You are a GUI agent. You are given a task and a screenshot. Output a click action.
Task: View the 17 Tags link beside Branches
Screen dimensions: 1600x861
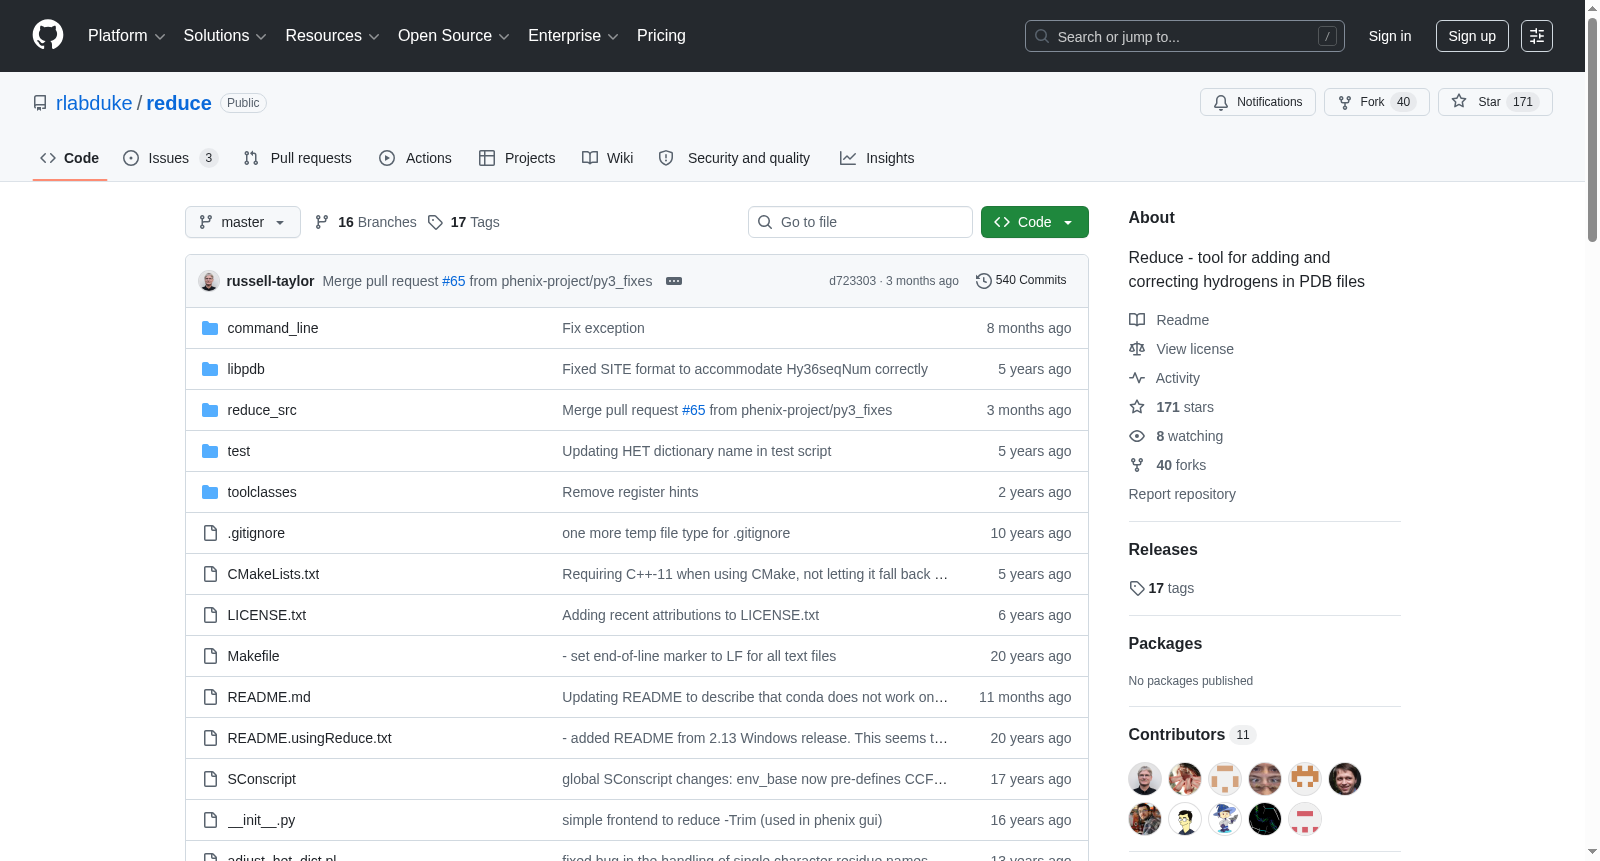(464, 222)
